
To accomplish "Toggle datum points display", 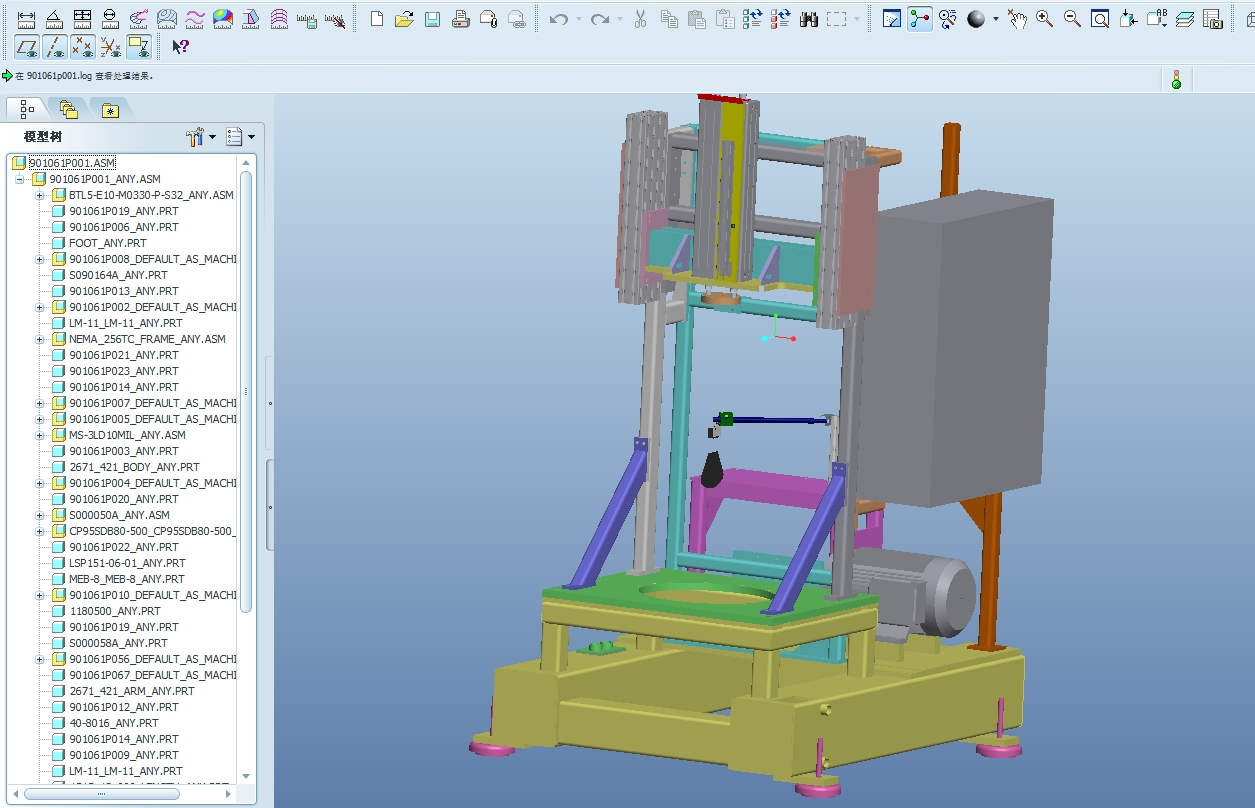I will coord(83,46).
